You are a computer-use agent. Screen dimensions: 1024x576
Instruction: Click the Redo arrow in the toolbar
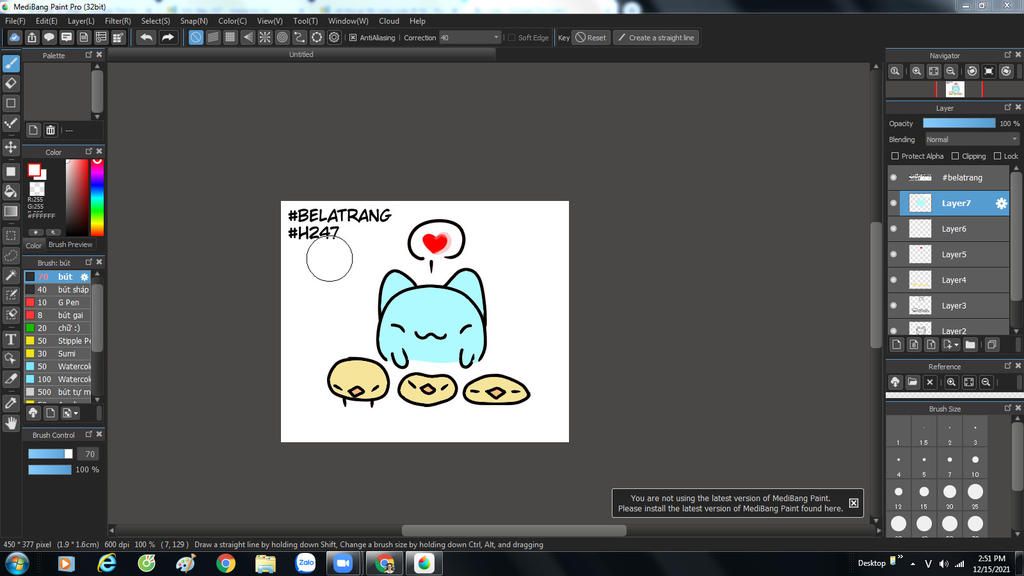coord(168,37)
